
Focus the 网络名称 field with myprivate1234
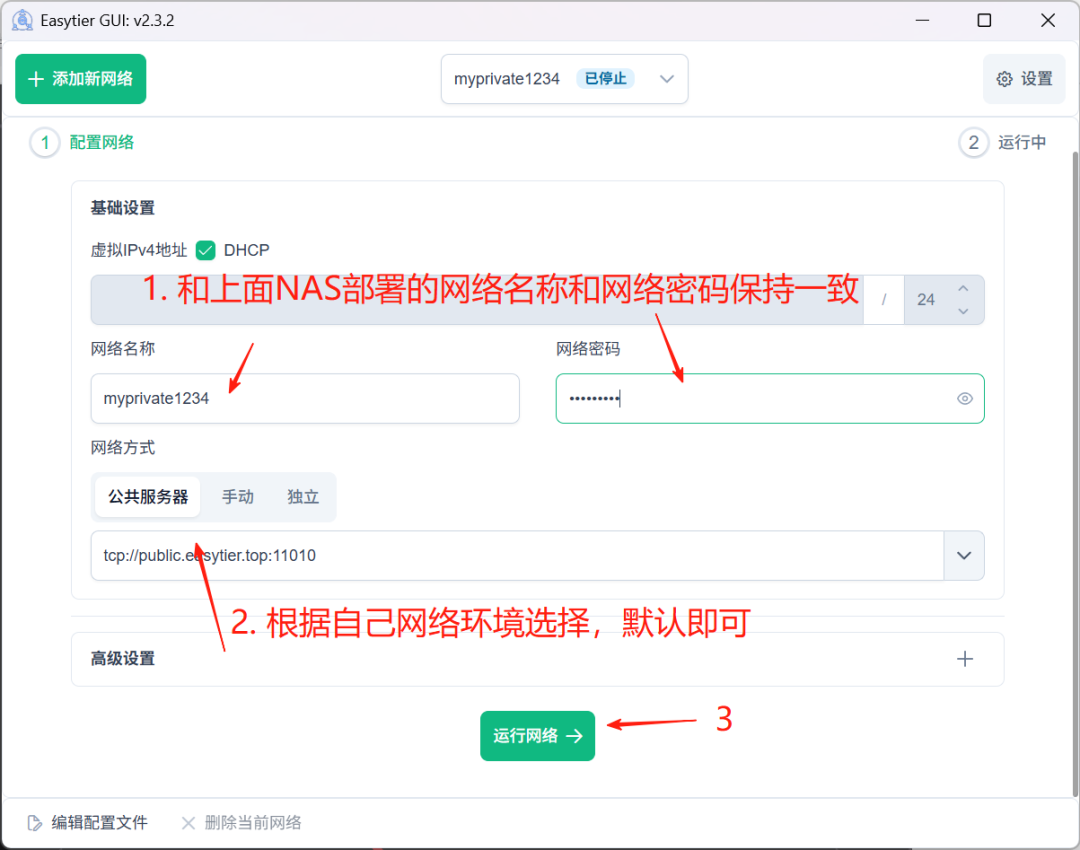[305, 399]
